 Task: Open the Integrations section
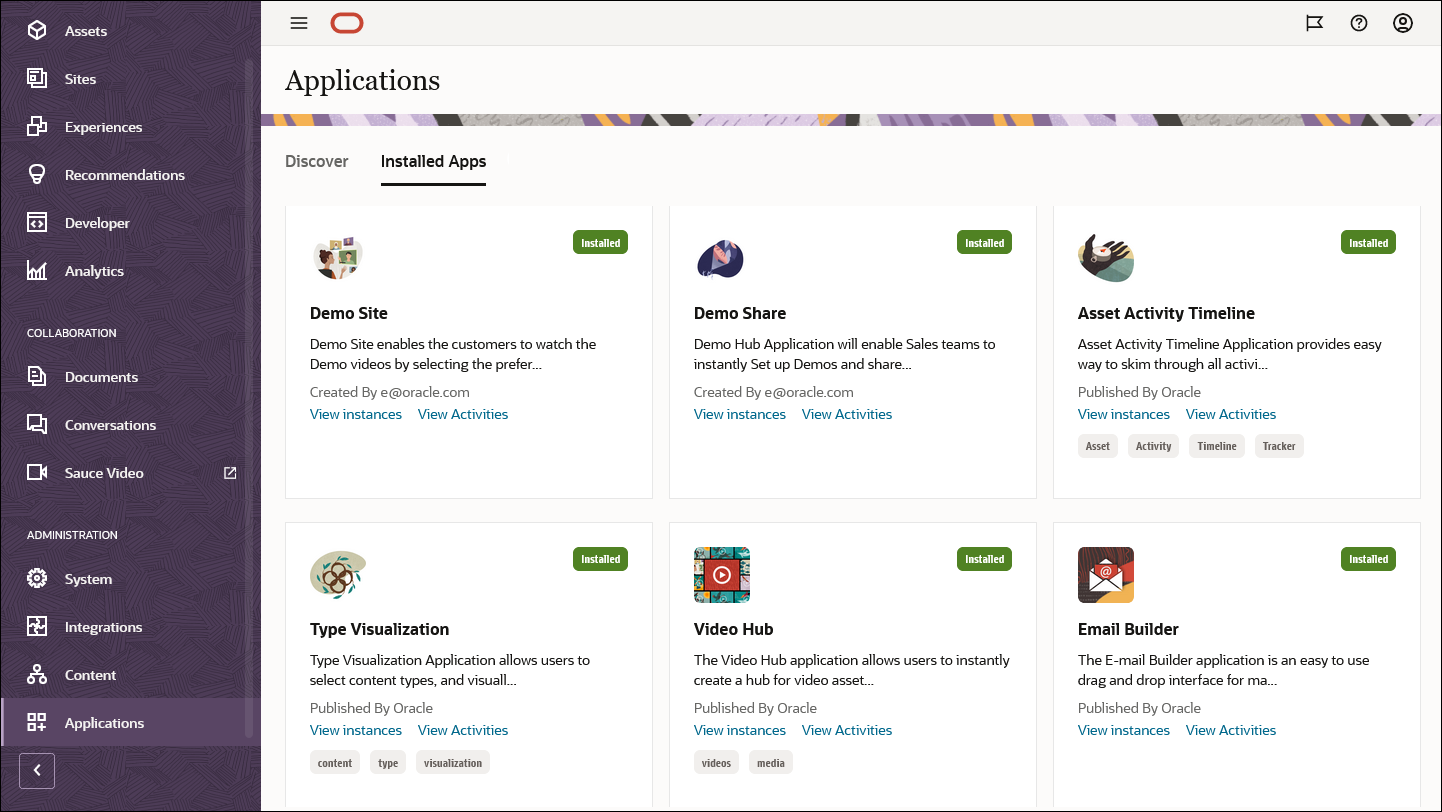point(103,626)
